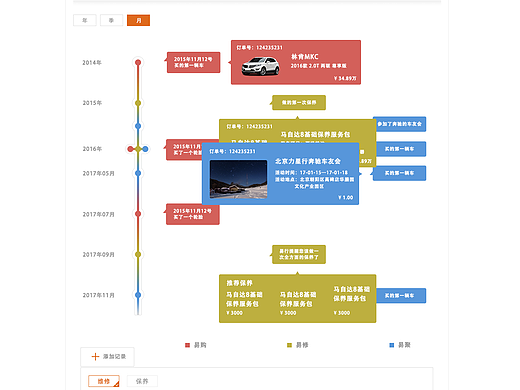Image resolution: width=520 pixels, height=390 pixels.
Task: Click the red marker at 2017年07月
Action: [x=138, y=214]
